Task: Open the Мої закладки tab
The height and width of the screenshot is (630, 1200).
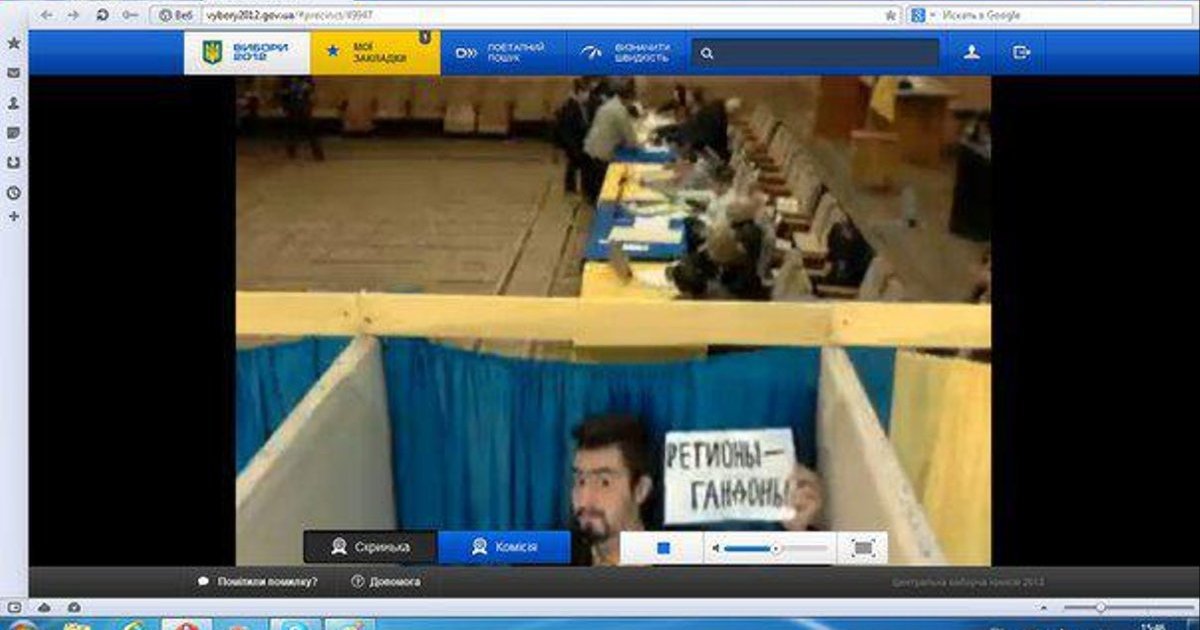Action: pyautogui.click(x=375, y=52)
